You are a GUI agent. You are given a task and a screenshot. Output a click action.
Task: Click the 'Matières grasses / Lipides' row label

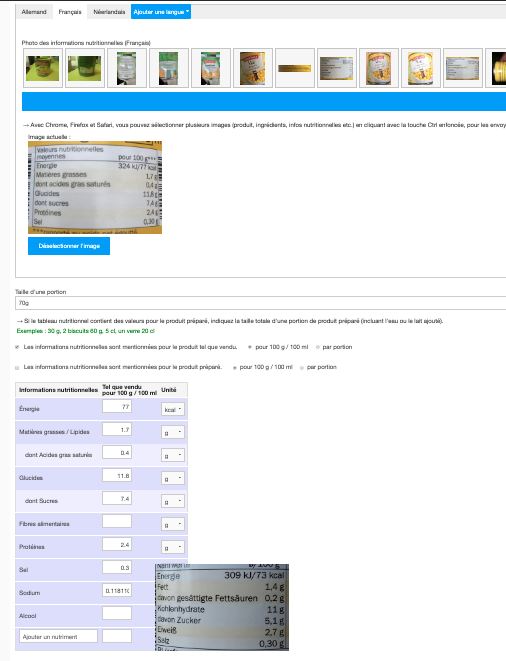(x=54, y=432)
